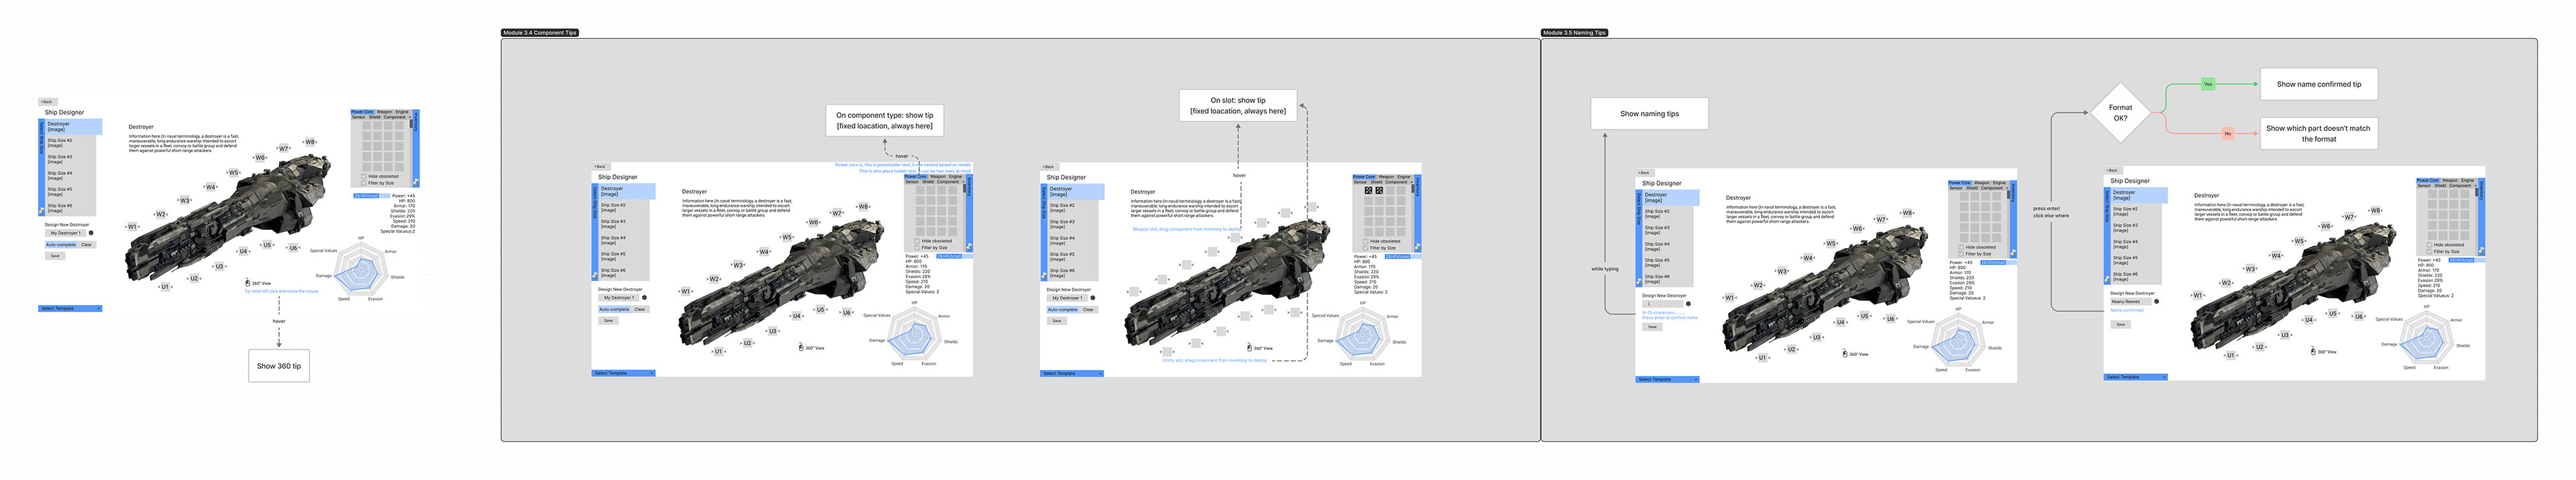Screen dimensions: 2576x480
Task: Click Back button in slot tip mockup
Action: [1050, 167]
